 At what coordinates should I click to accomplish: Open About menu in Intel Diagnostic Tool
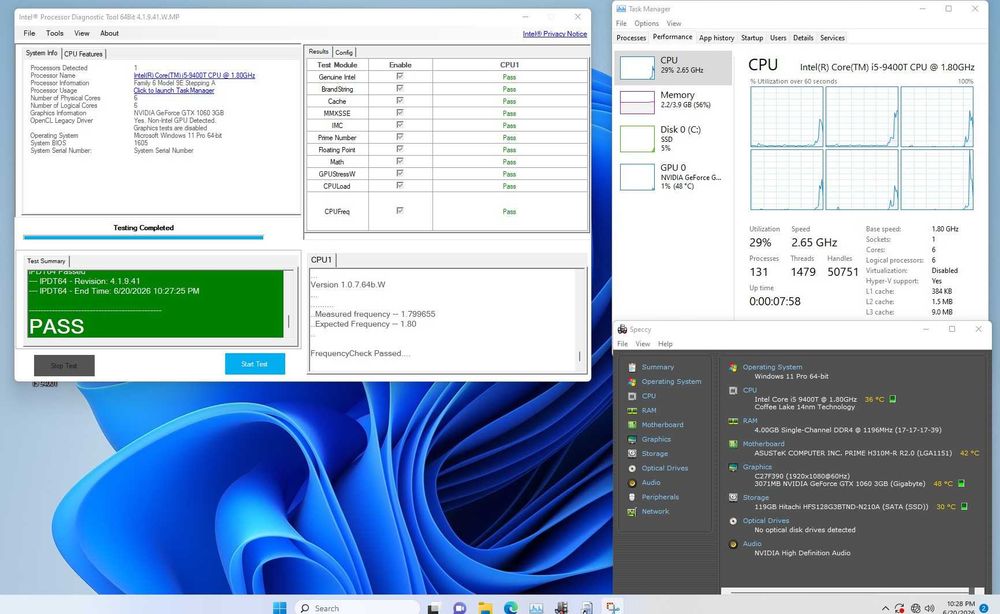click(109, 33)
